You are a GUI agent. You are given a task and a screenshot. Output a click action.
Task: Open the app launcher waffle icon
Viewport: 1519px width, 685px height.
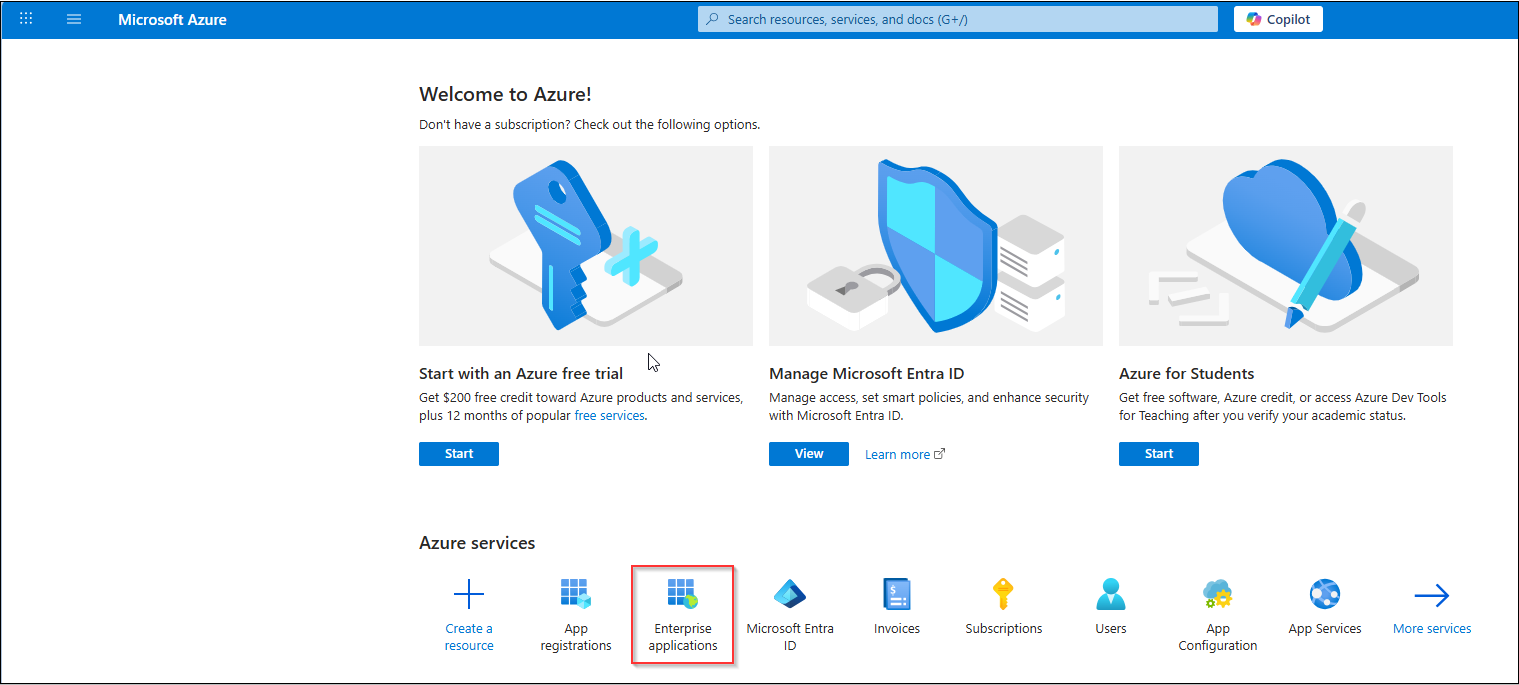coord(26,19)
